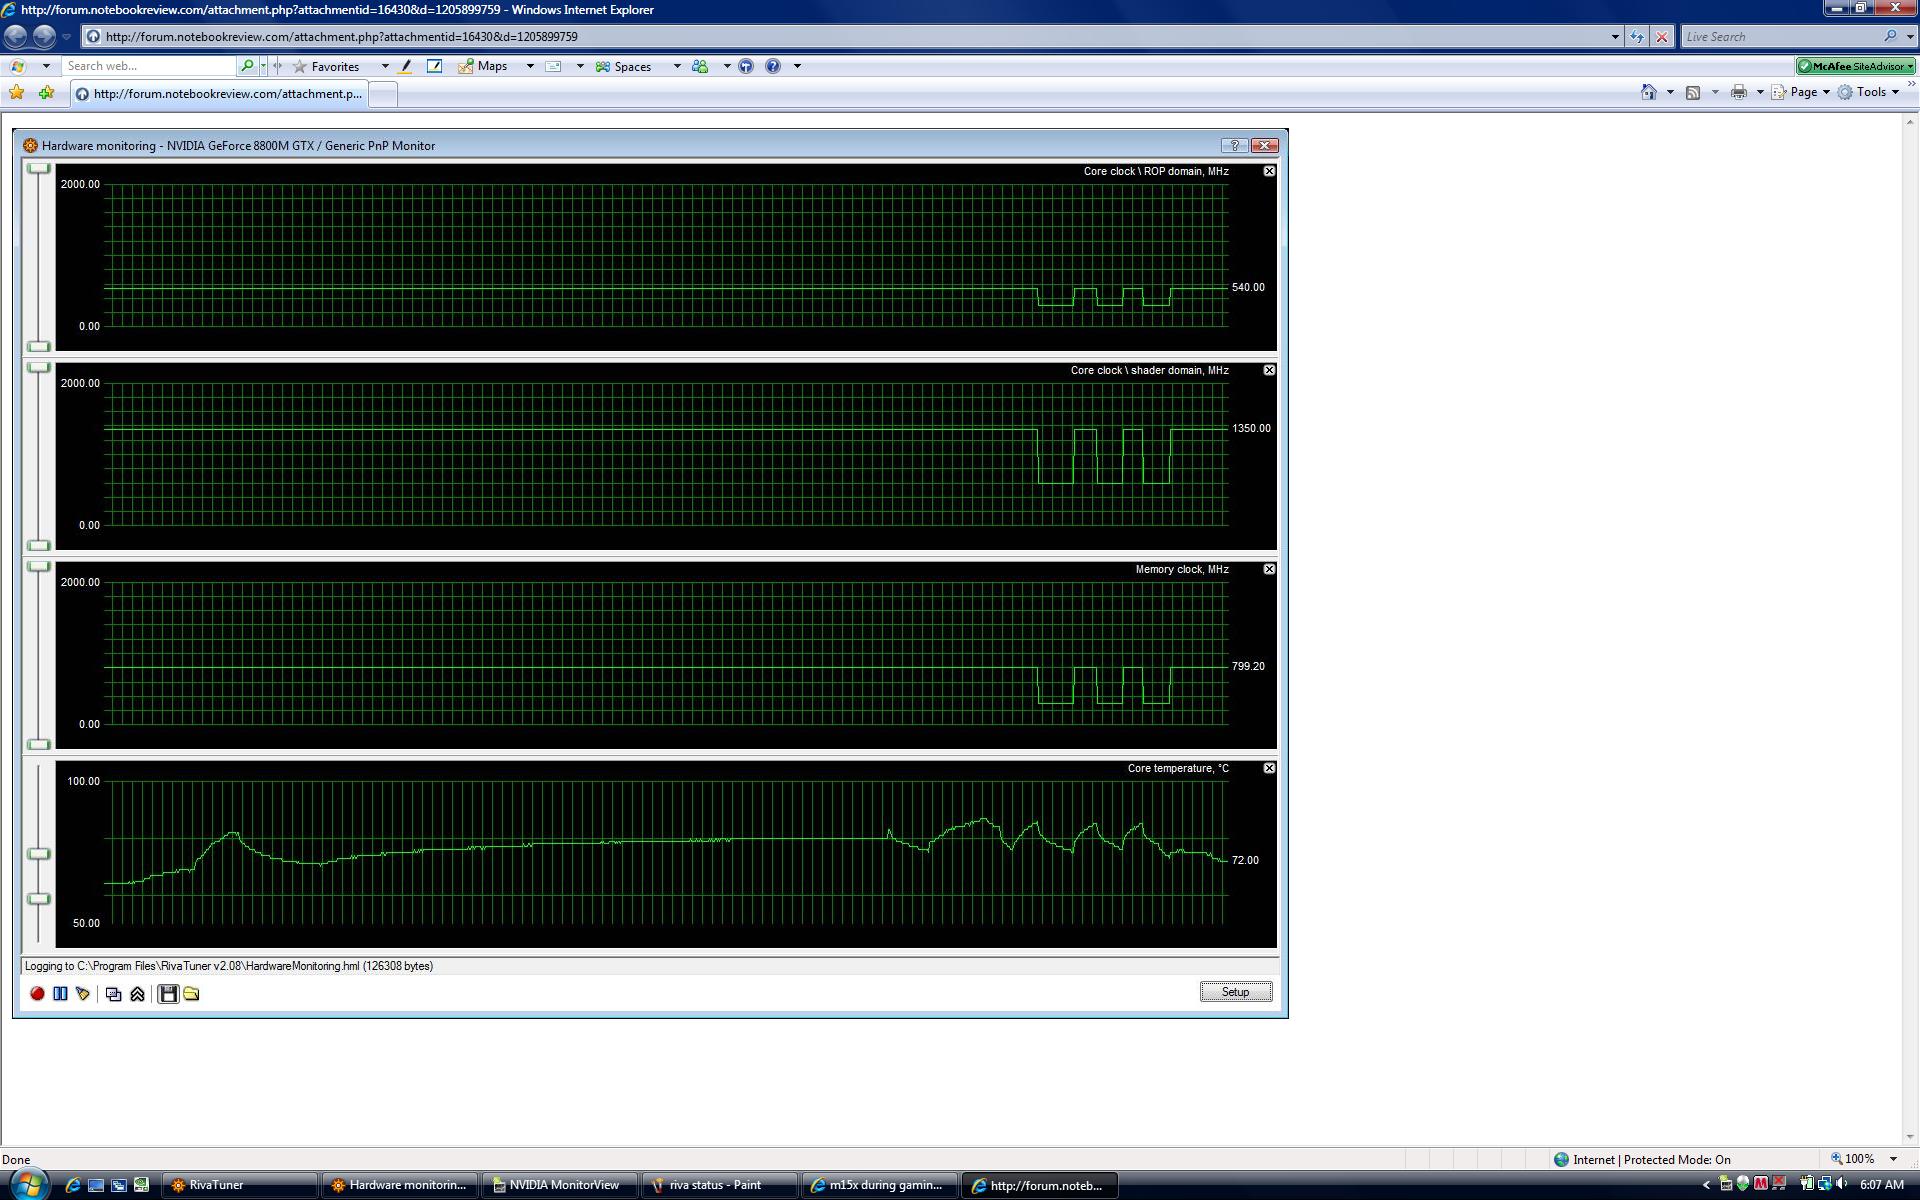This screenshot has height=1200, width=1920.
Task: Open the Page menu
Action: 1800,92
